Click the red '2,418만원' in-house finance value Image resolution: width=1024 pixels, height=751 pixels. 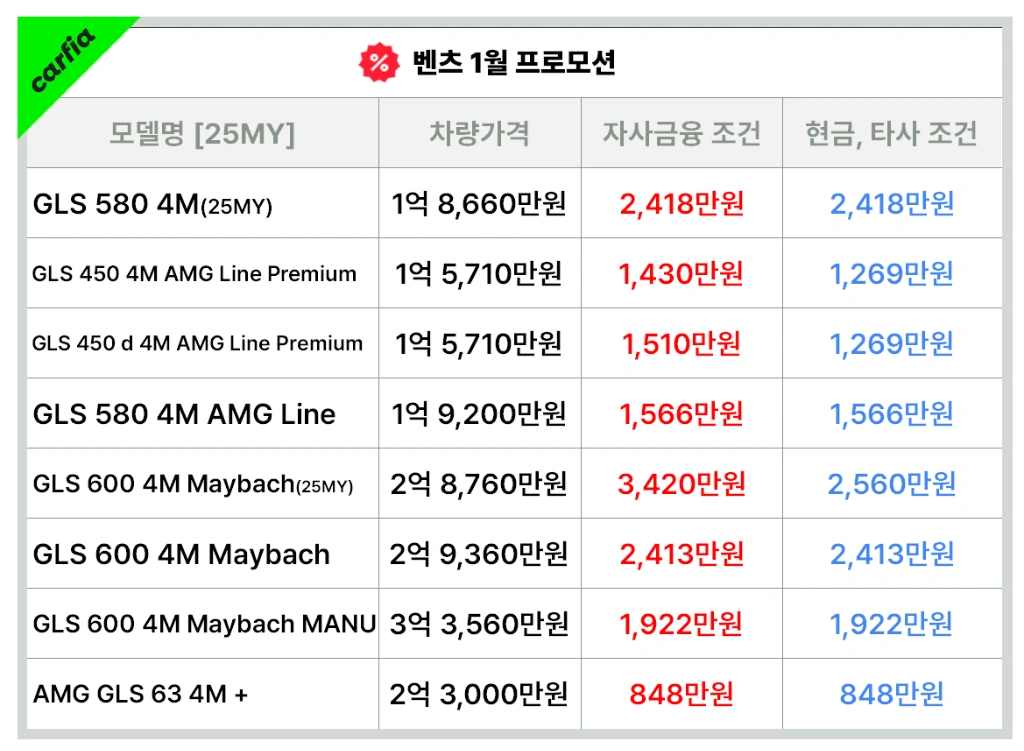682,204
